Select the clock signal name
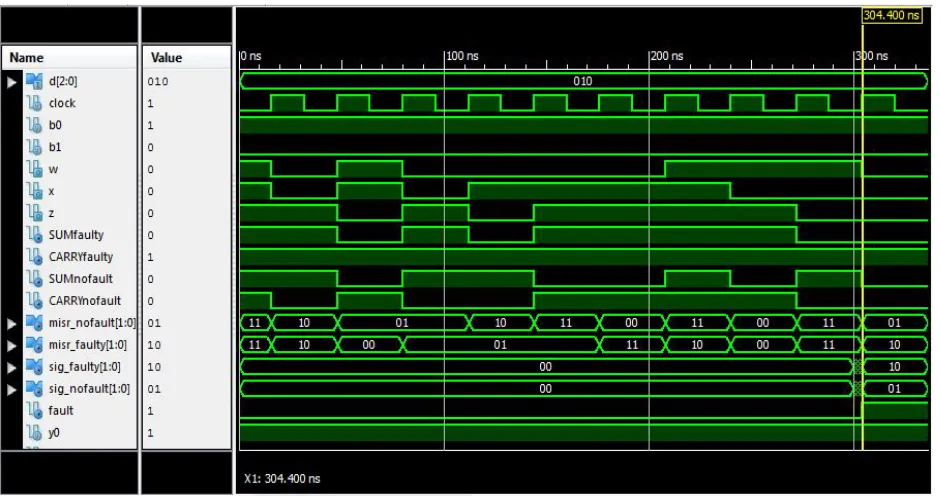 coord(62,103)
